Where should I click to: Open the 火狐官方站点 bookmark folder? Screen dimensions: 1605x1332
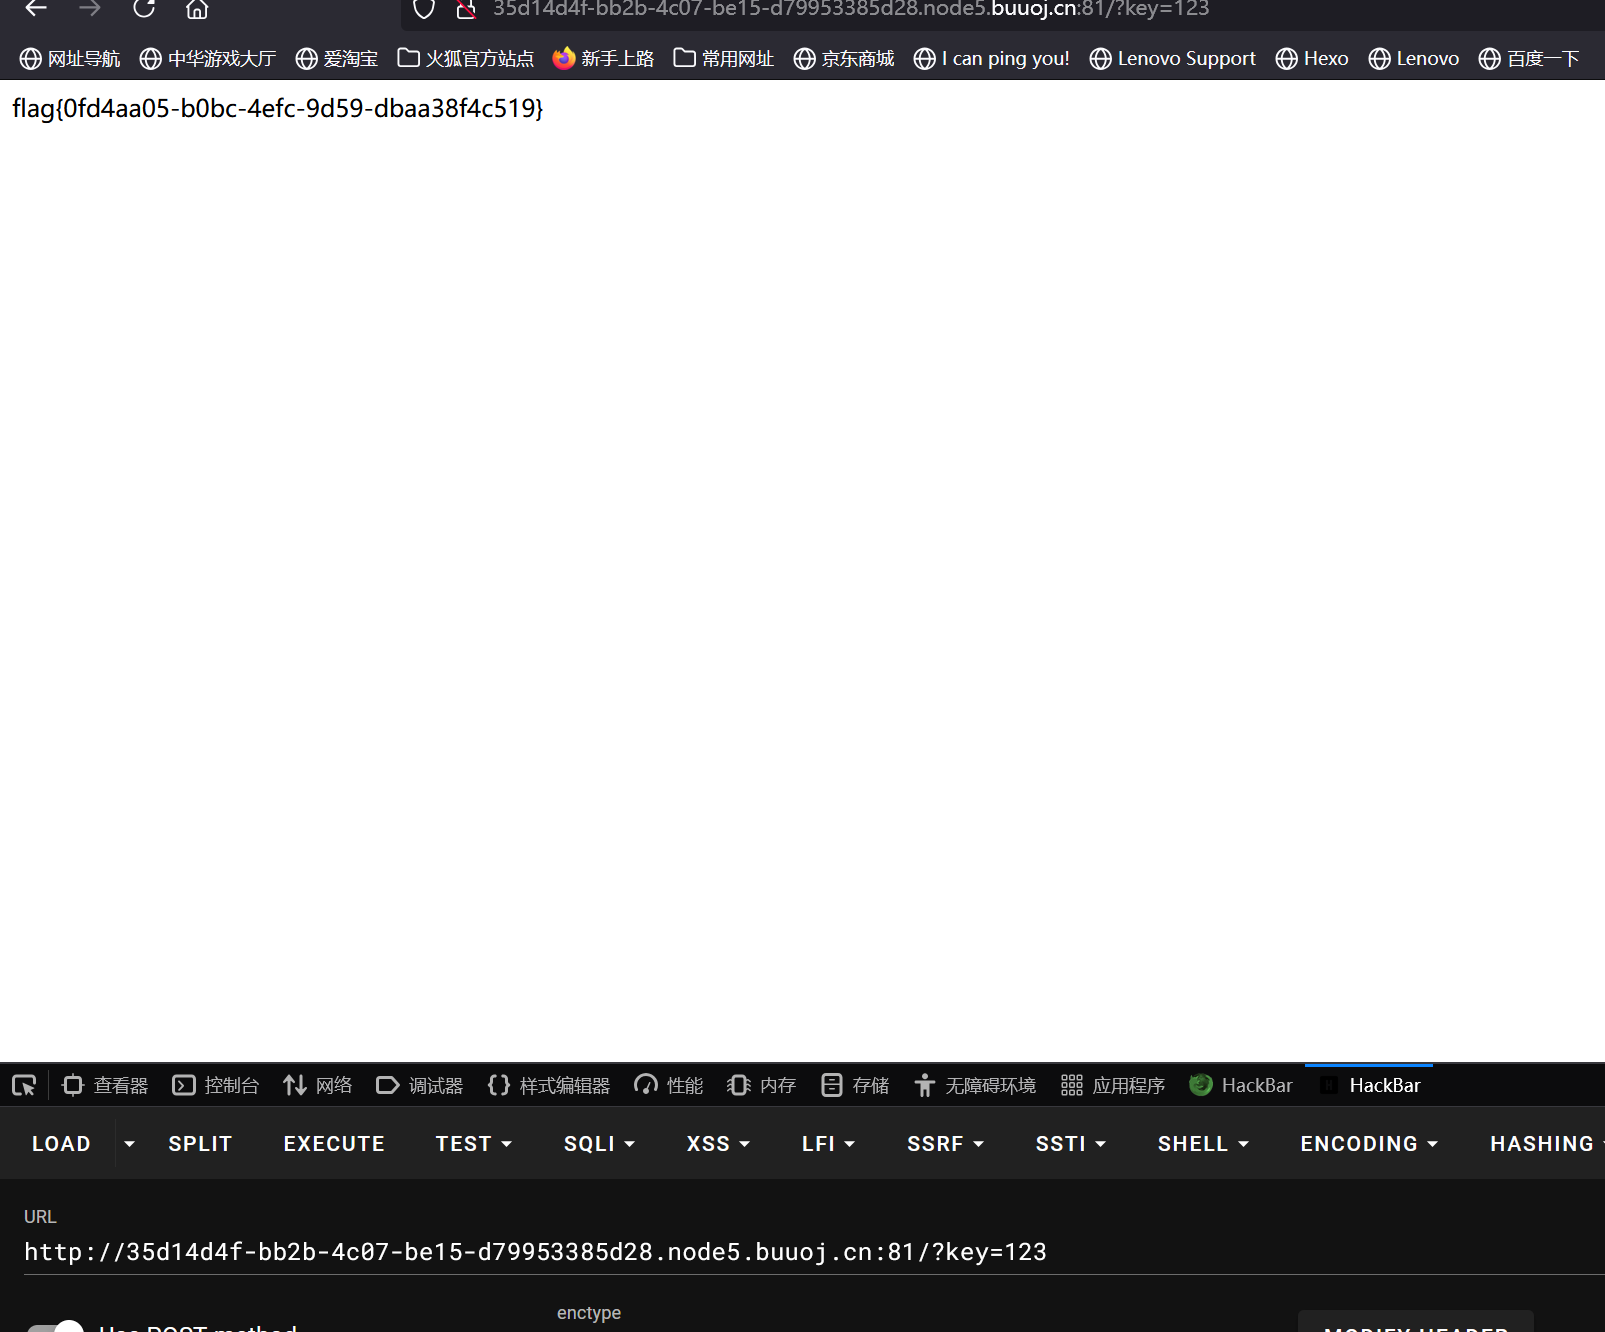466,59
